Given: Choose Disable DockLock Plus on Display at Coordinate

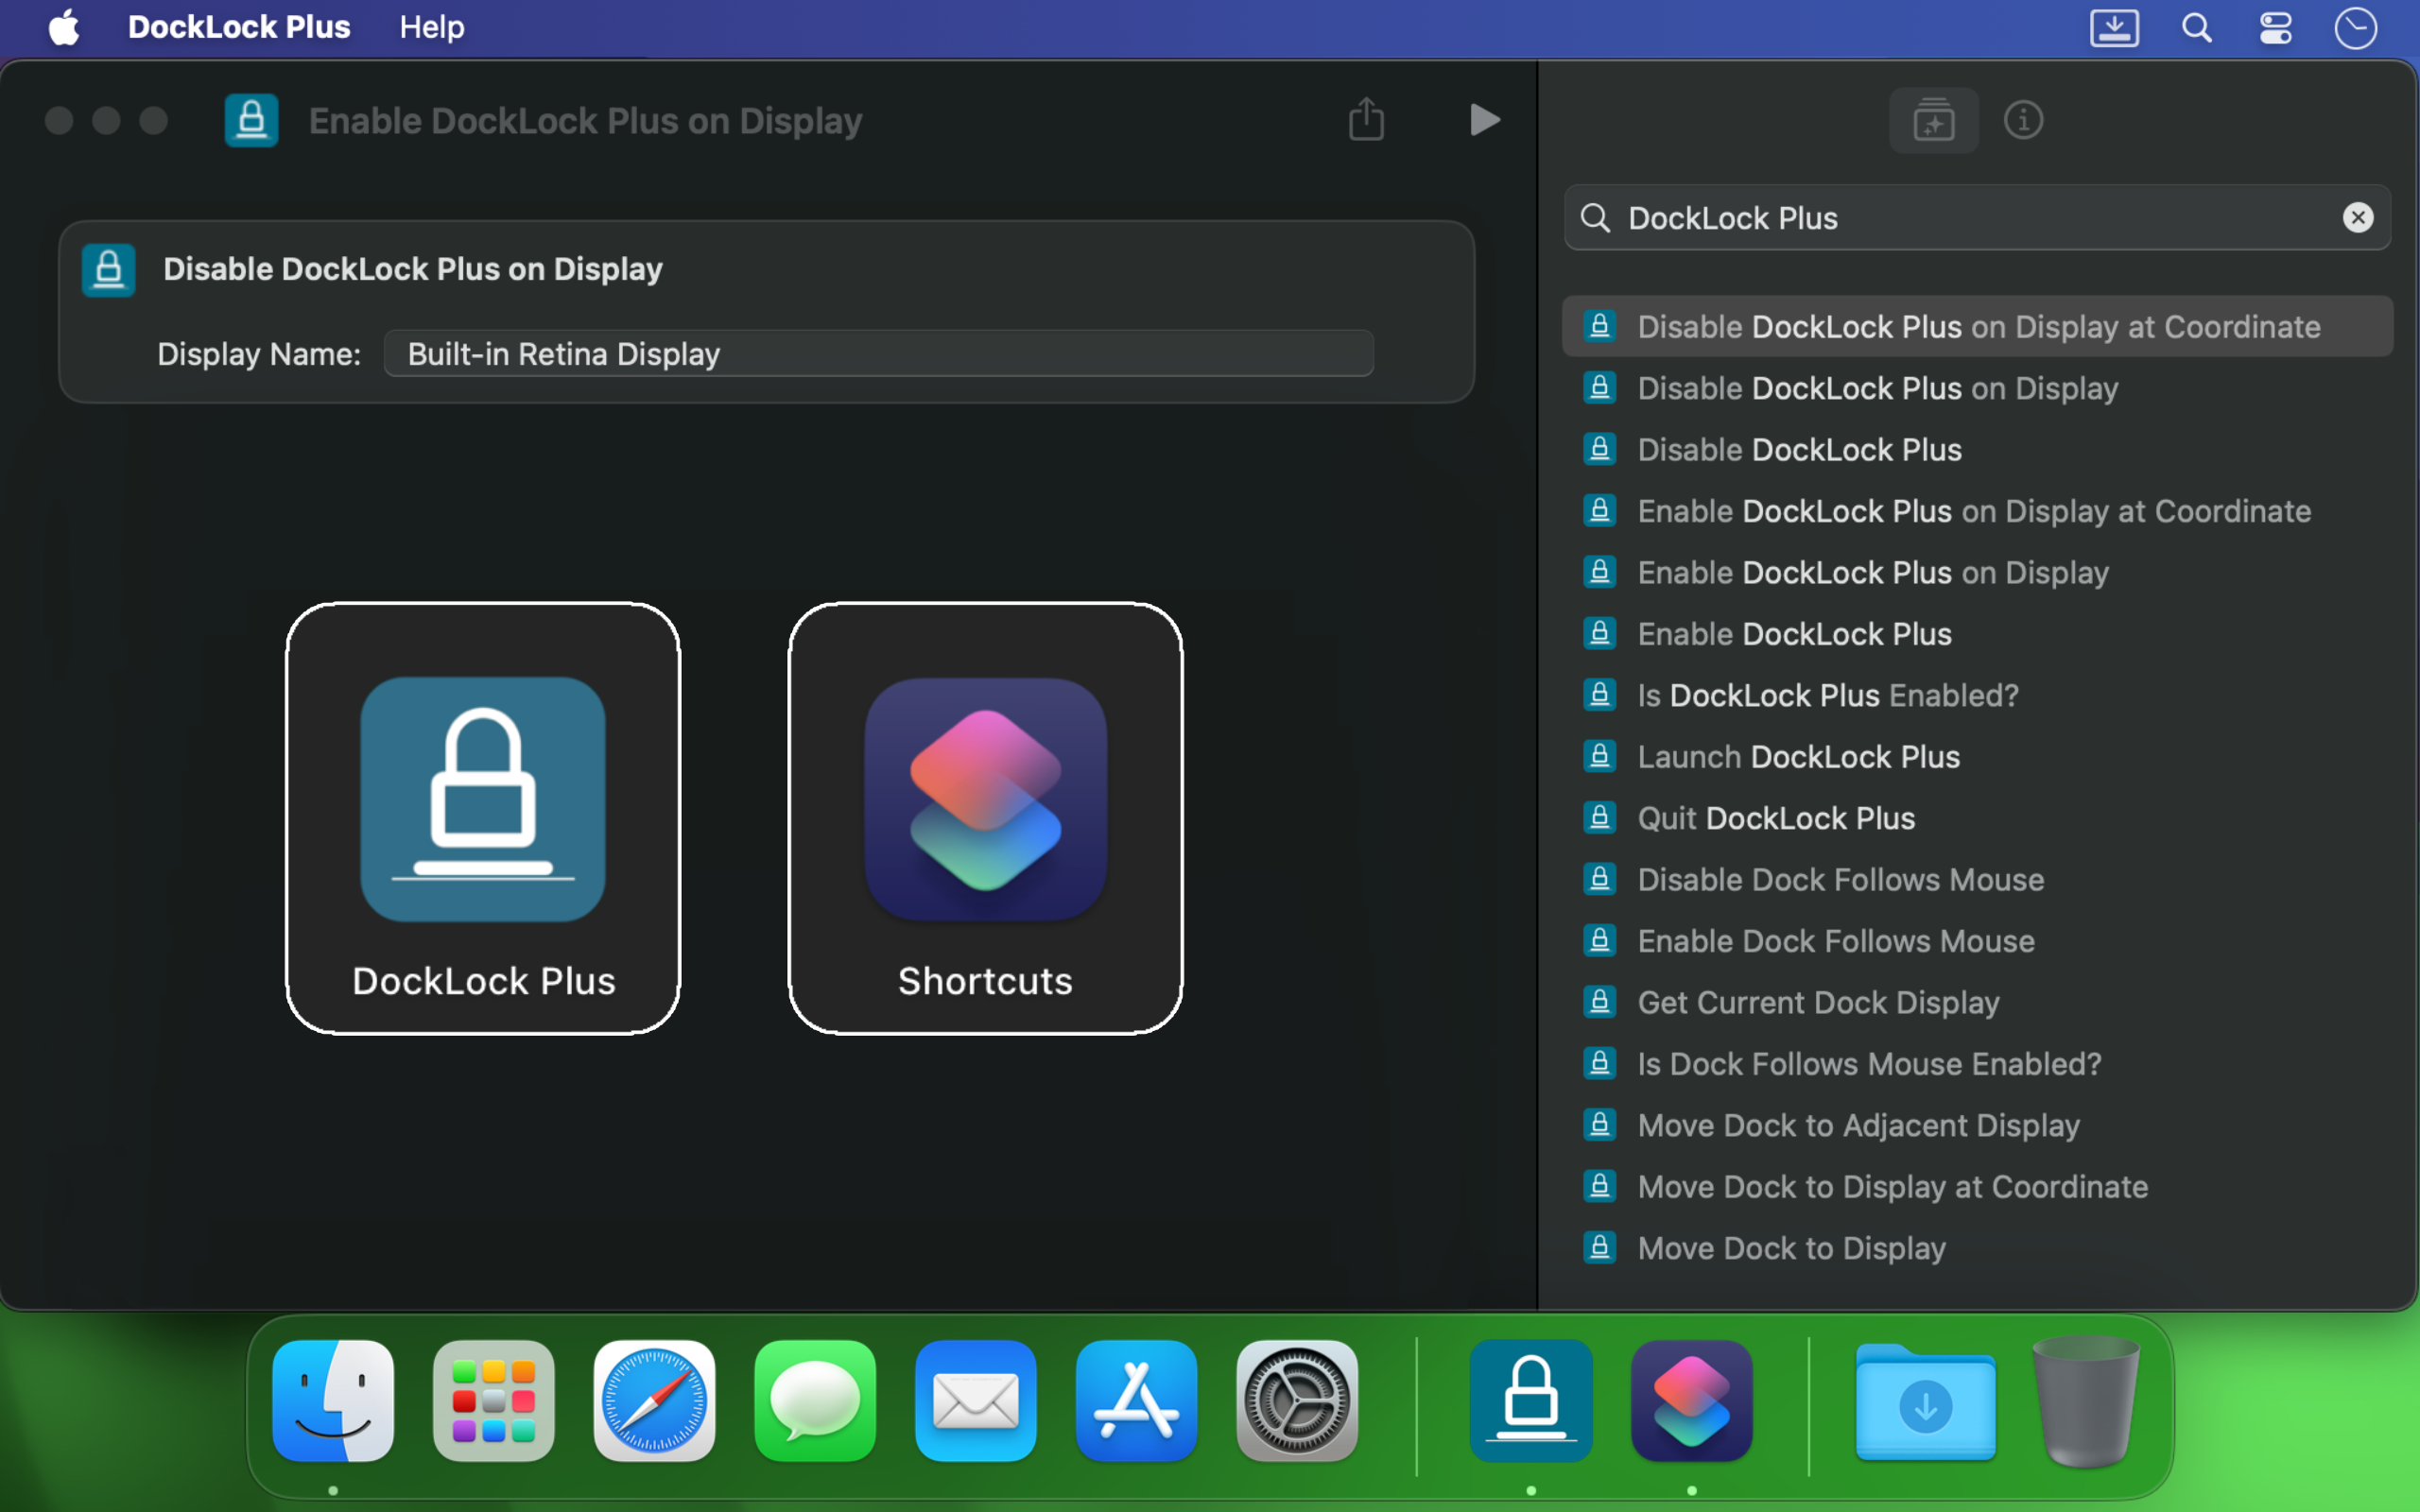Looking at the screenshot, I should tap(1977, 326).
